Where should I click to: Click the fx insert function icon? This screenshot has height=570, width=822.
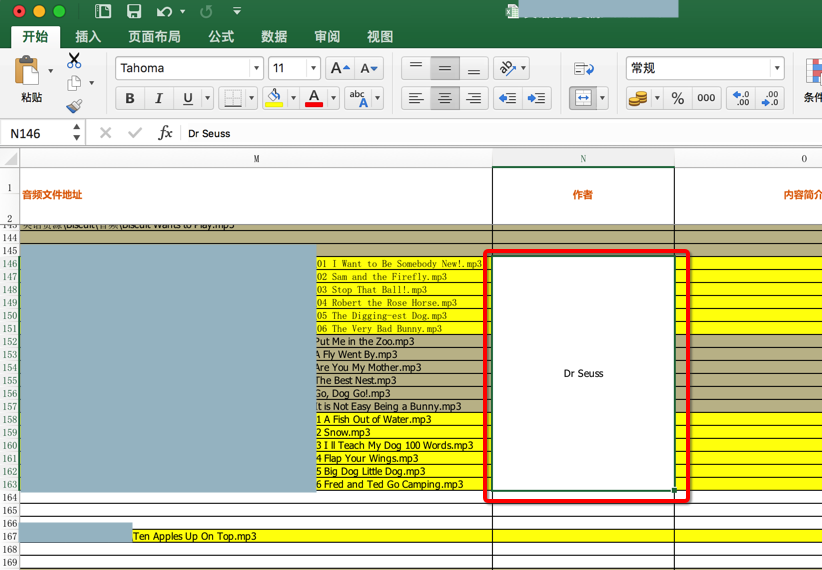coord(165,133)
